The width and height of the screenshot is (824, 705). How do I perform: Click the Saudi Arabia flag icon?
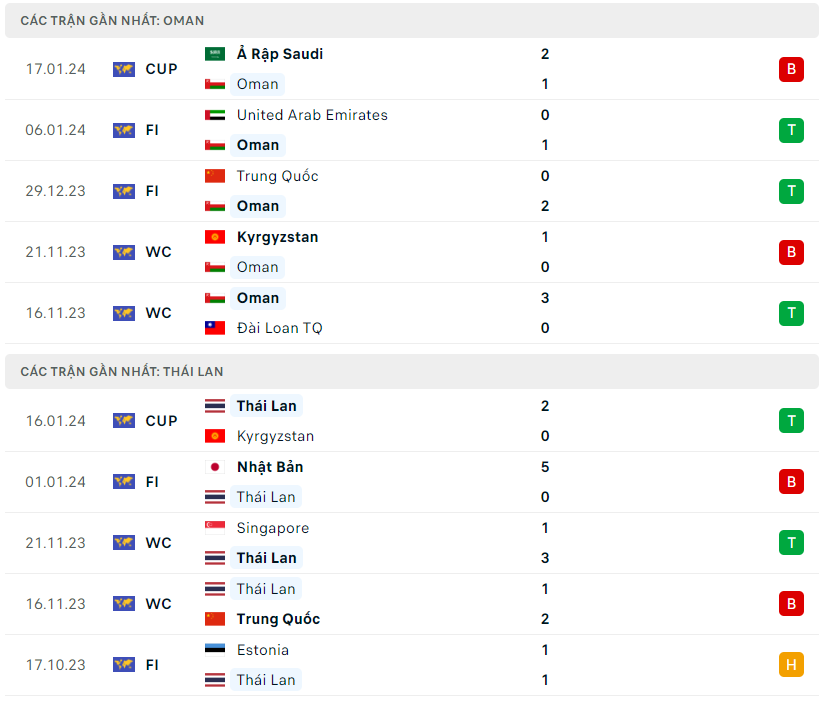click(215, 54)
